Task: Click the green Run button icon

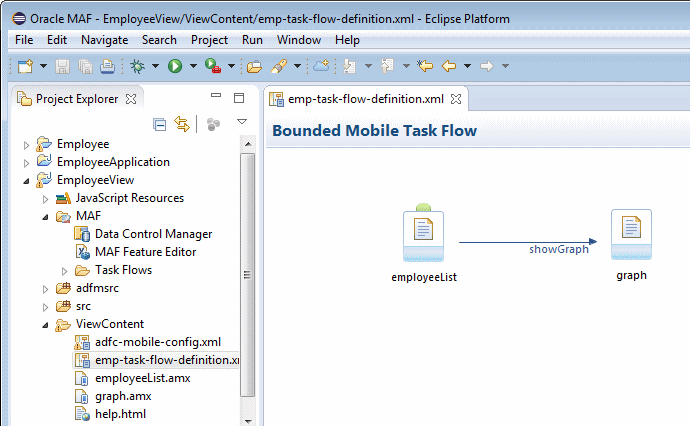Action: click(x=175, y=66)
